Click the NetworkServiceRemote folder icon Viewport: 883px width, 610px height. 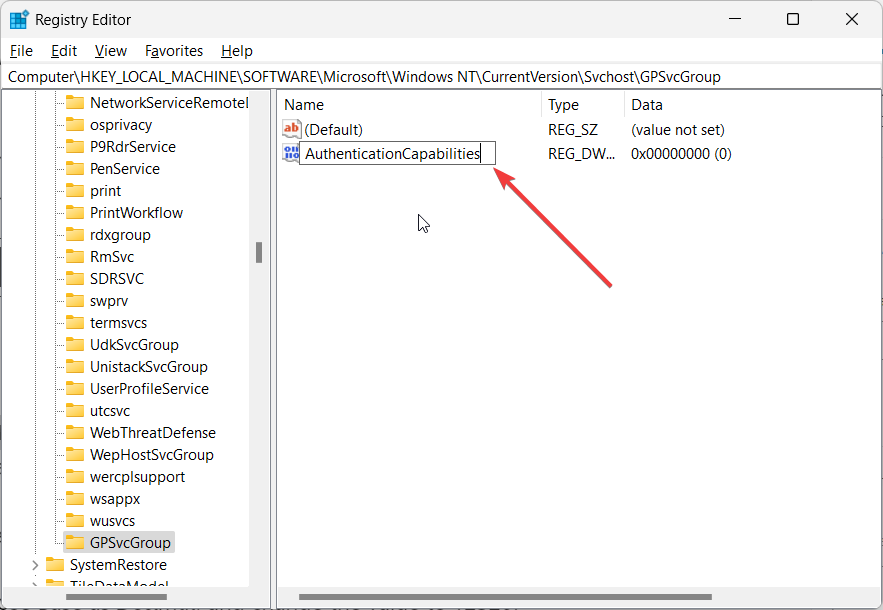coord(74,103)
